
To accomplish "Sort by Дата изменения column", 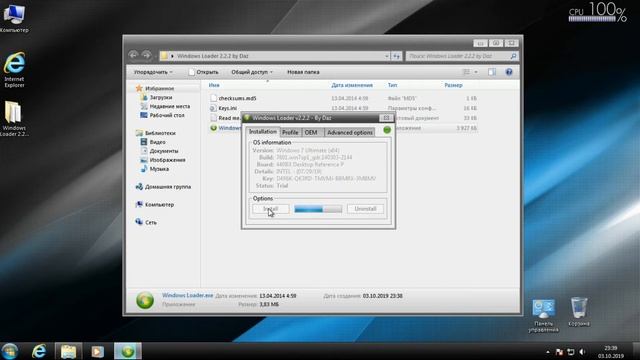I will coord(352,85).
